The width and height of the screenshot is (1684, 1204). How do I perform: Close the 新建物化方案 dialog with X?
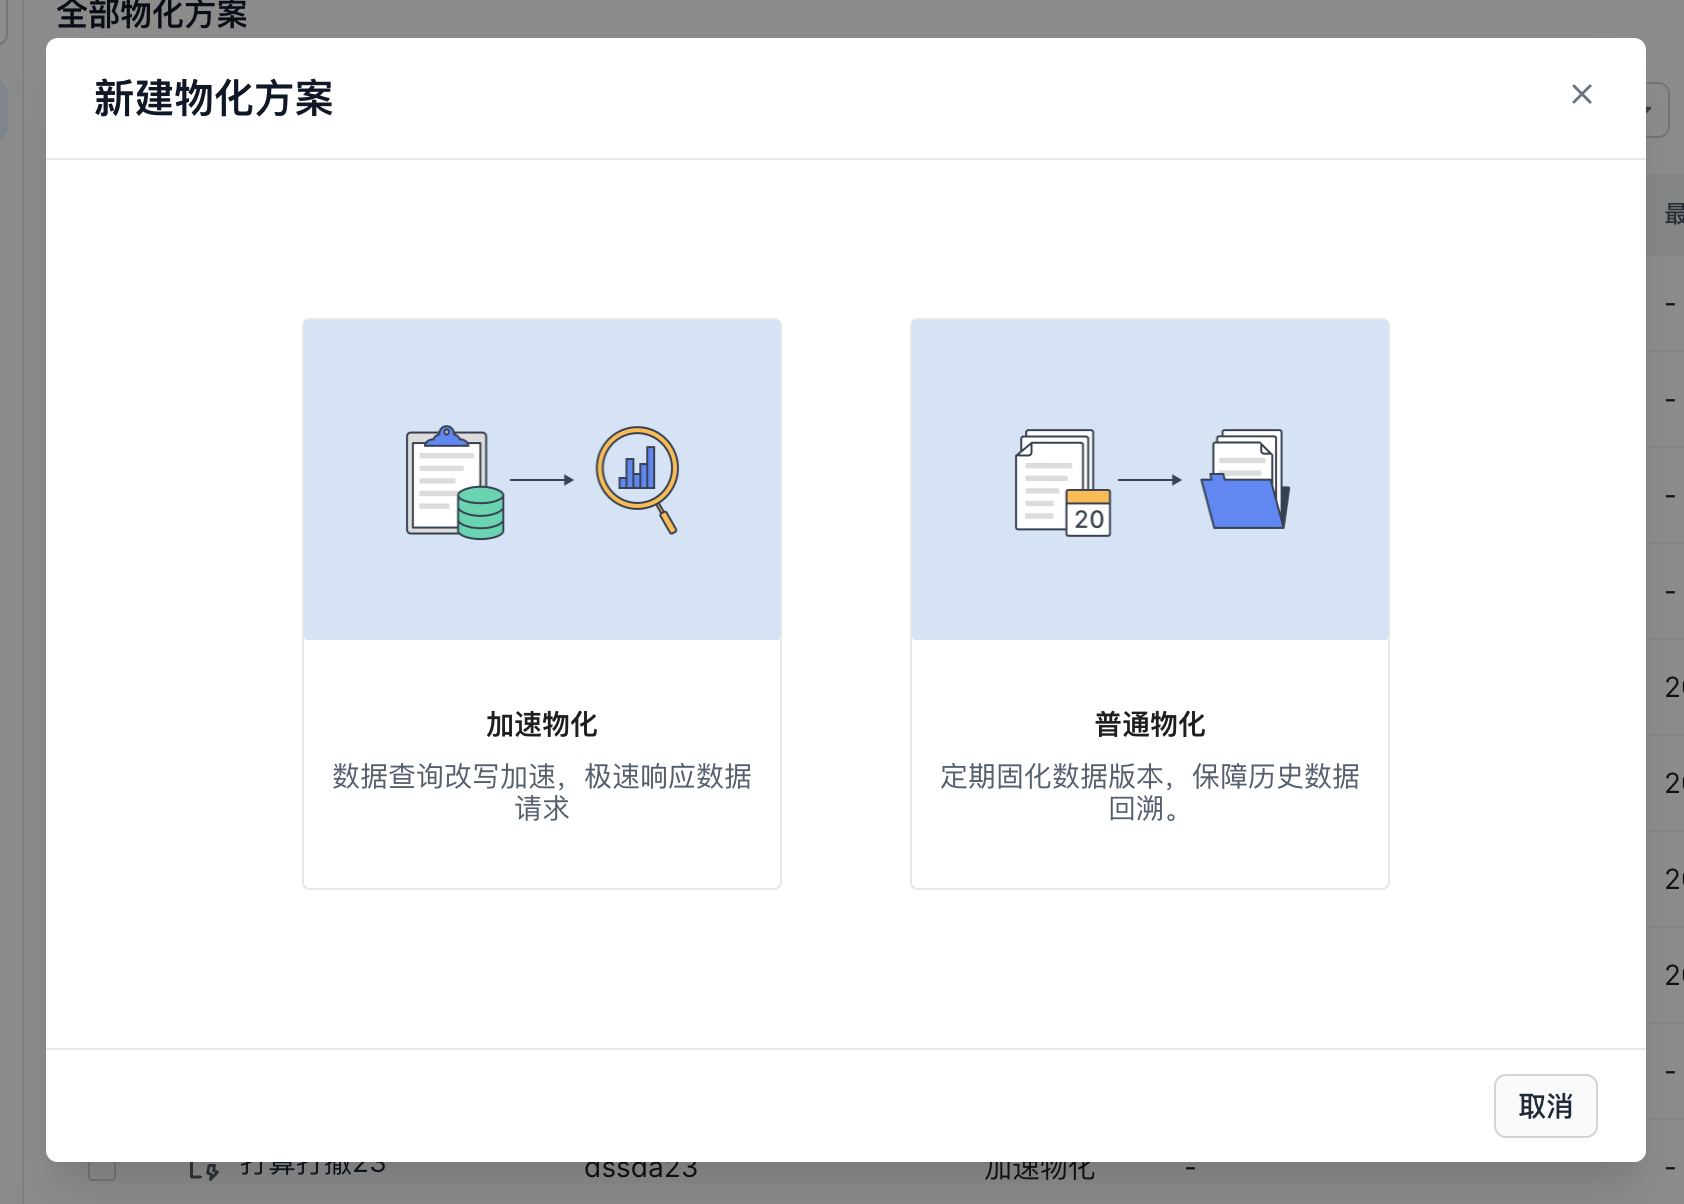pos(1581,94)
